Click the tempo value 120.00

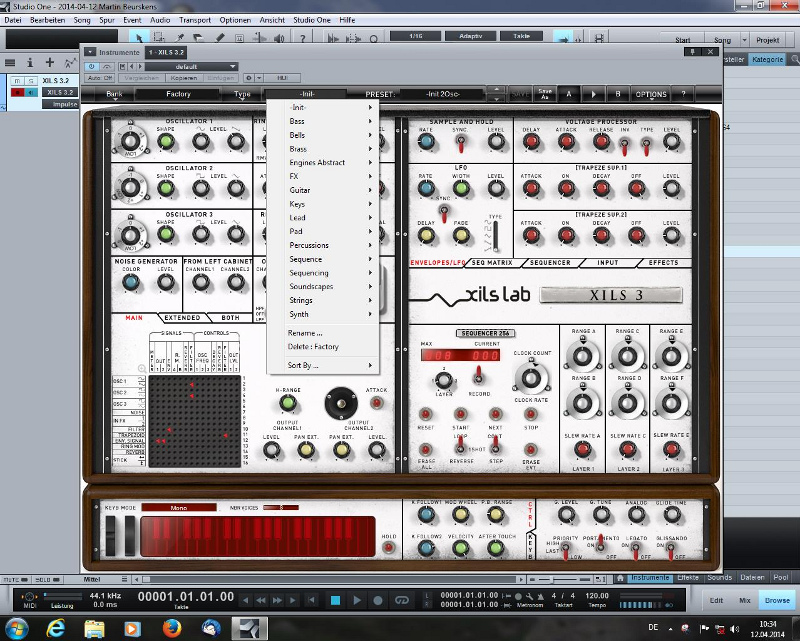[597, 596]
